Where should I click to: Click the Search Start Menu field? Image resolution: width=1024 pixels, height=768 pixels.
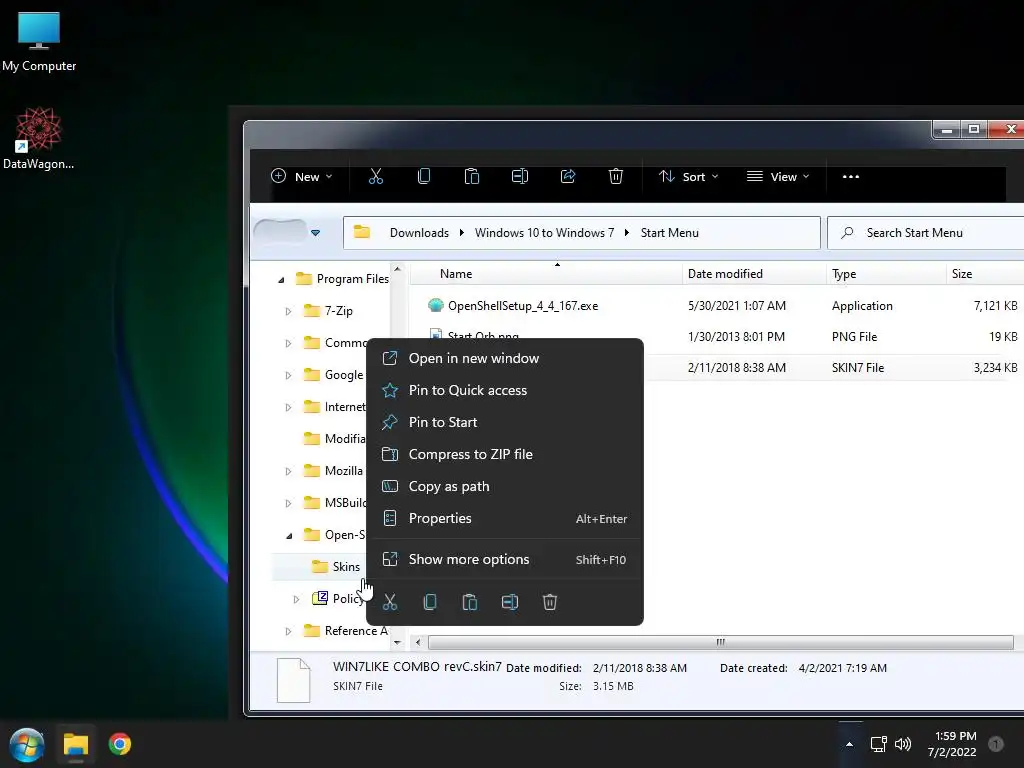tap(925, 232)
